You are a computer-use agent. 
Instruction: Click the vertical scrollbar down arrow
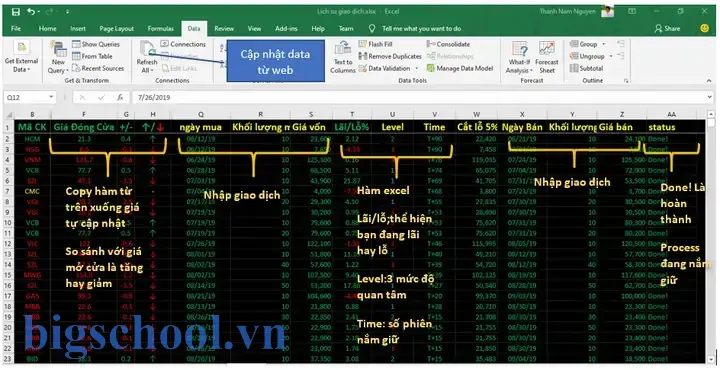(x=711, y=359)
